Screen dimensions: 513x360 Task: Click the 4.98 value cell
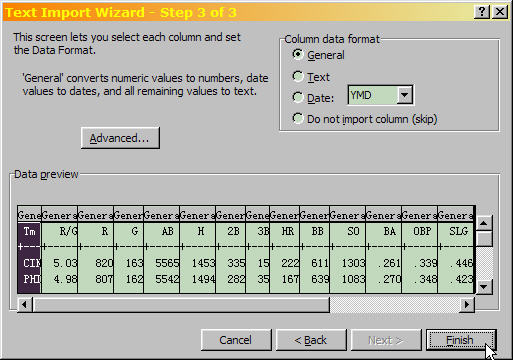pyautogui.click(x=65, y=279)
